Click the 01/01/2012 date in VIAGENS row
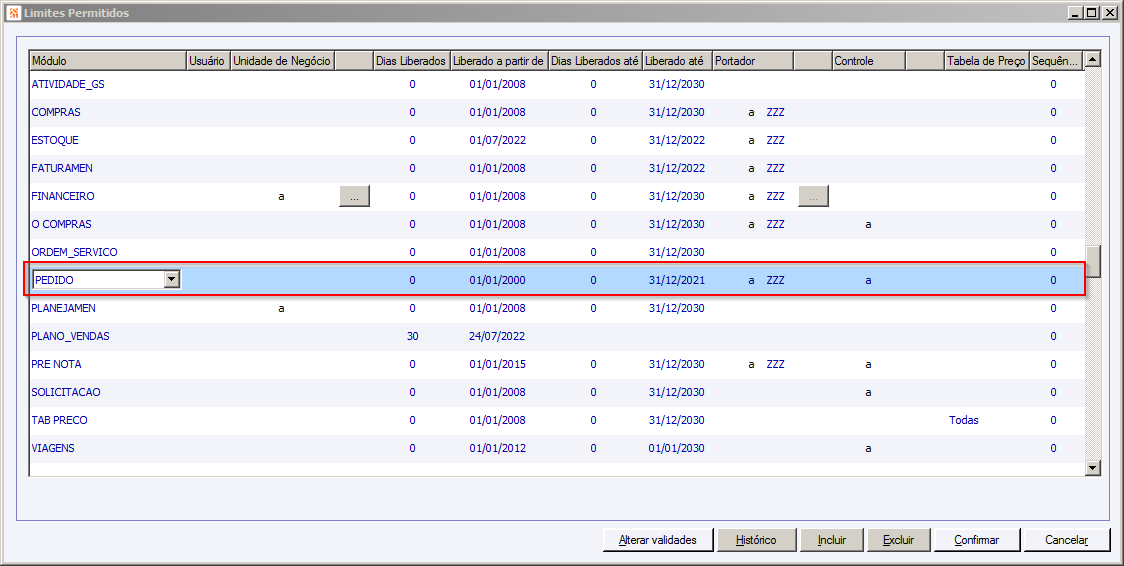Viewport: 1124px width, 566px height. [x=497, y=448]
